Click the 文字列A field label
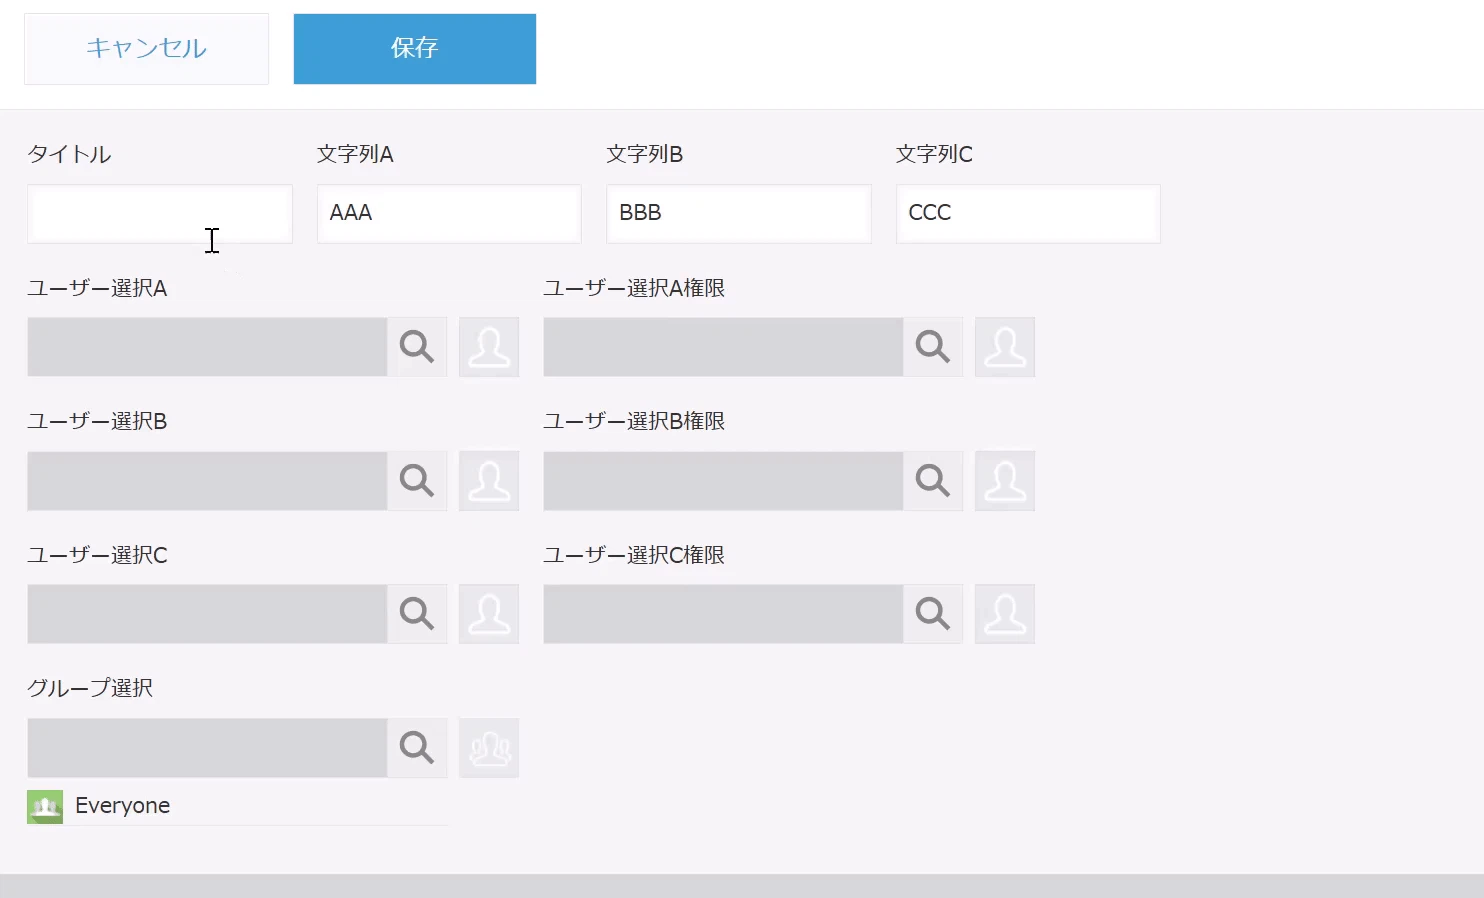Image resolution: width=1484 pixels, height=898 pixels. point(355,154)
